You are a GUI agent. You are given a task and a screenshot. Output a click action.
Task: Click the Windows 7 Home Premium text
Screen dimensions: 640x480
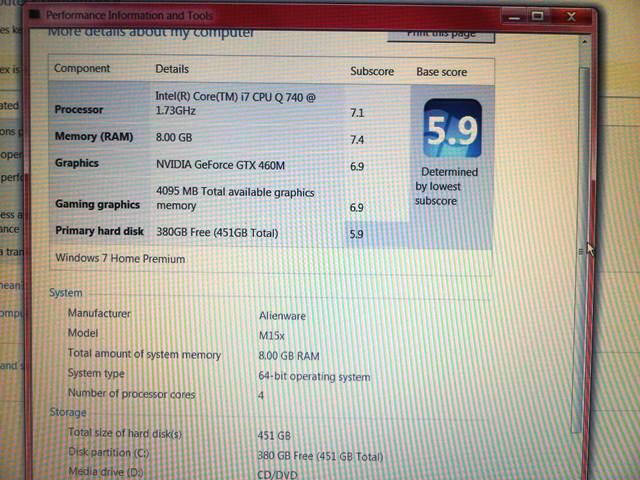(120, 258)
